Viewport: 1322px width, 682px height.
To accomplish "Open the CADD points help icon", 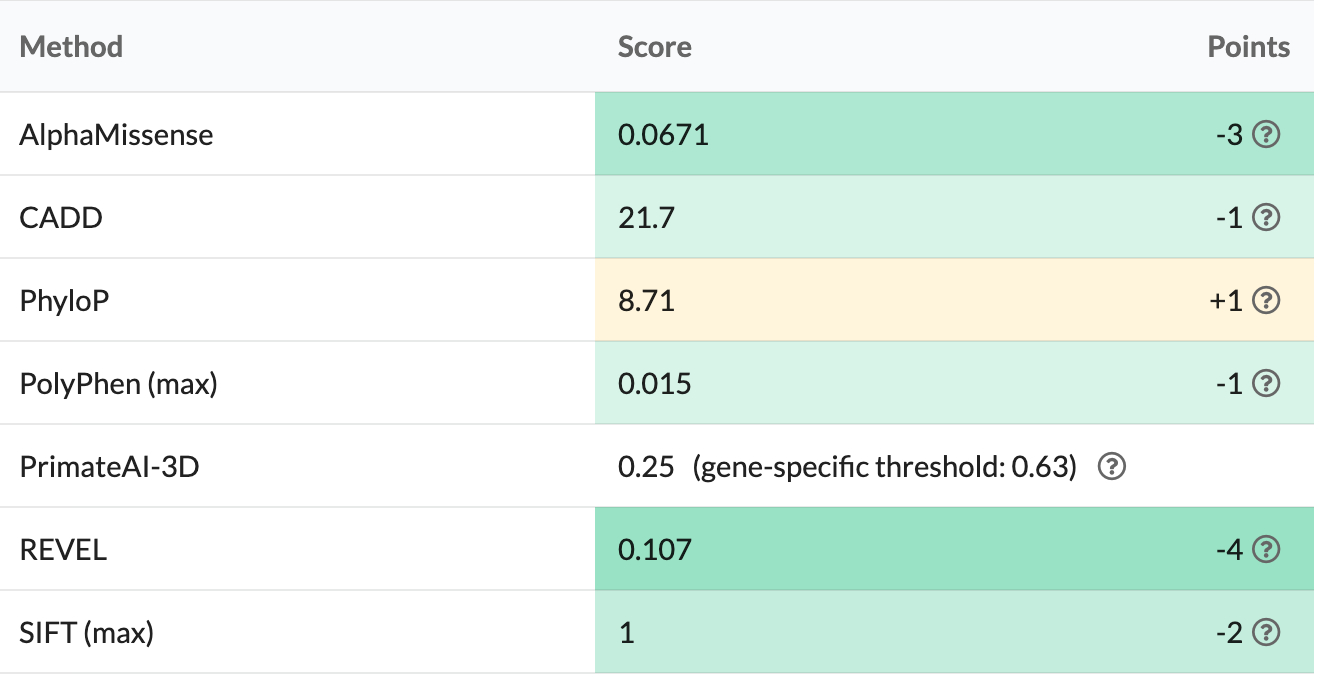I will 1266,218.
